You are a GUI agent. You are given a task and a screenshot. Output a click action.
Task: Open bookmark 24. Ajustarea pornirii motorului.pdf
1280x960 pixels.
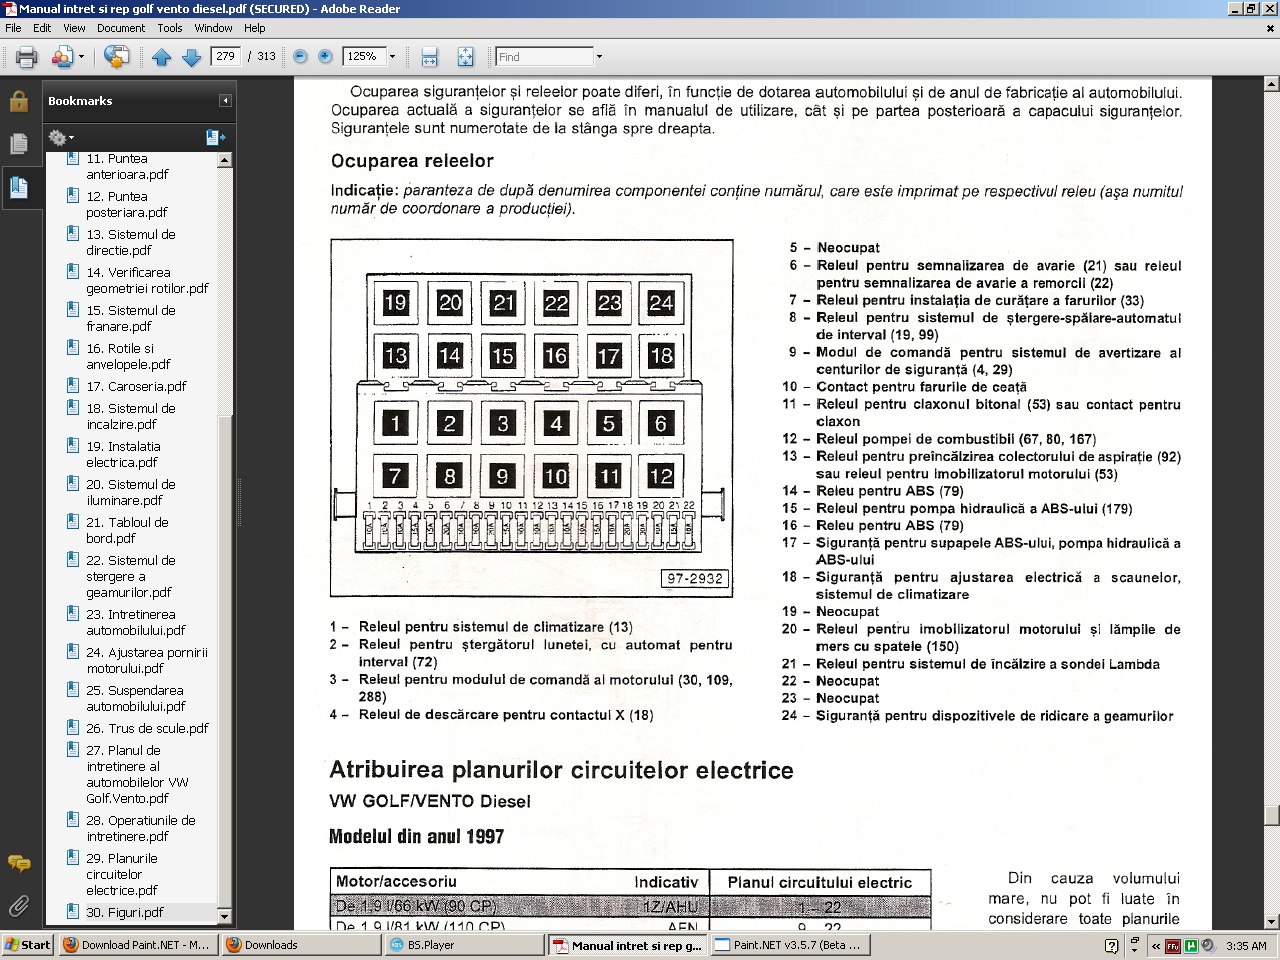[147, 660]
